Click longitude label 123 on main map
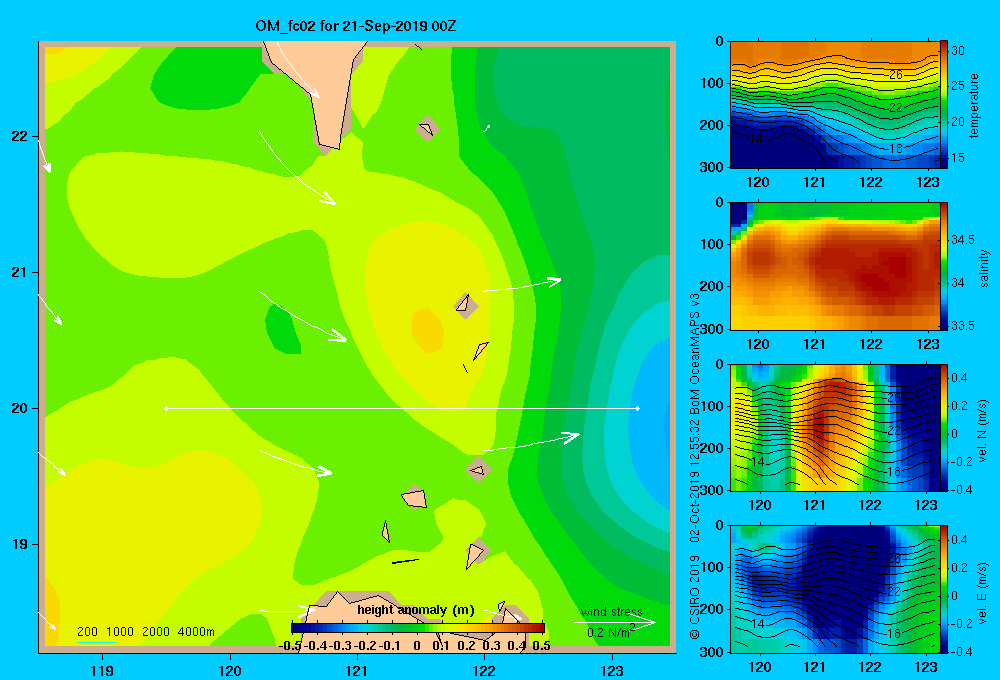1000x680 pixels. tap(612, 670)
